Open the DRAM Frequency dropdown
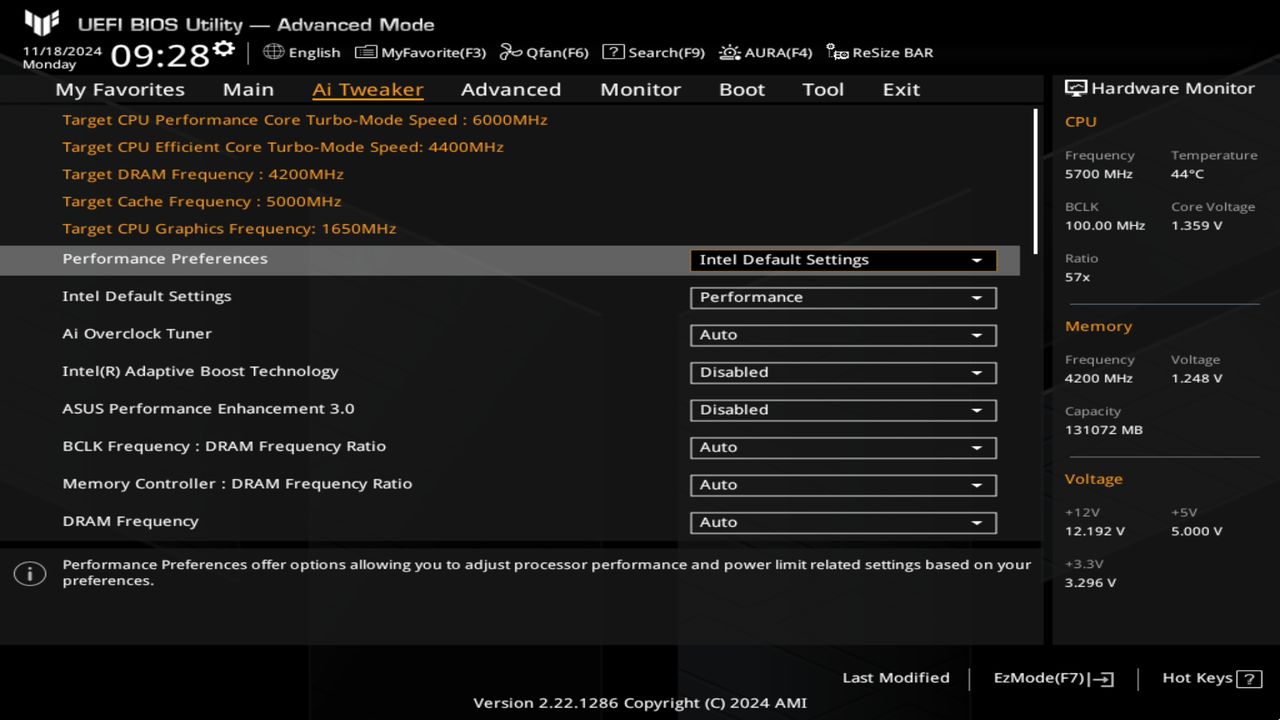This screenshot has width=1280, height=720. pos(843,522)
